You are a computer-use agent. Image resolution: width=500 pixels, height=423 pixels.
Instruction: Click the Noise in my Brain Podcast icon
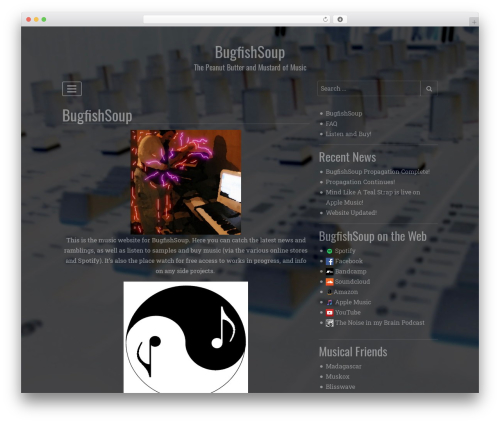[329, 323]
